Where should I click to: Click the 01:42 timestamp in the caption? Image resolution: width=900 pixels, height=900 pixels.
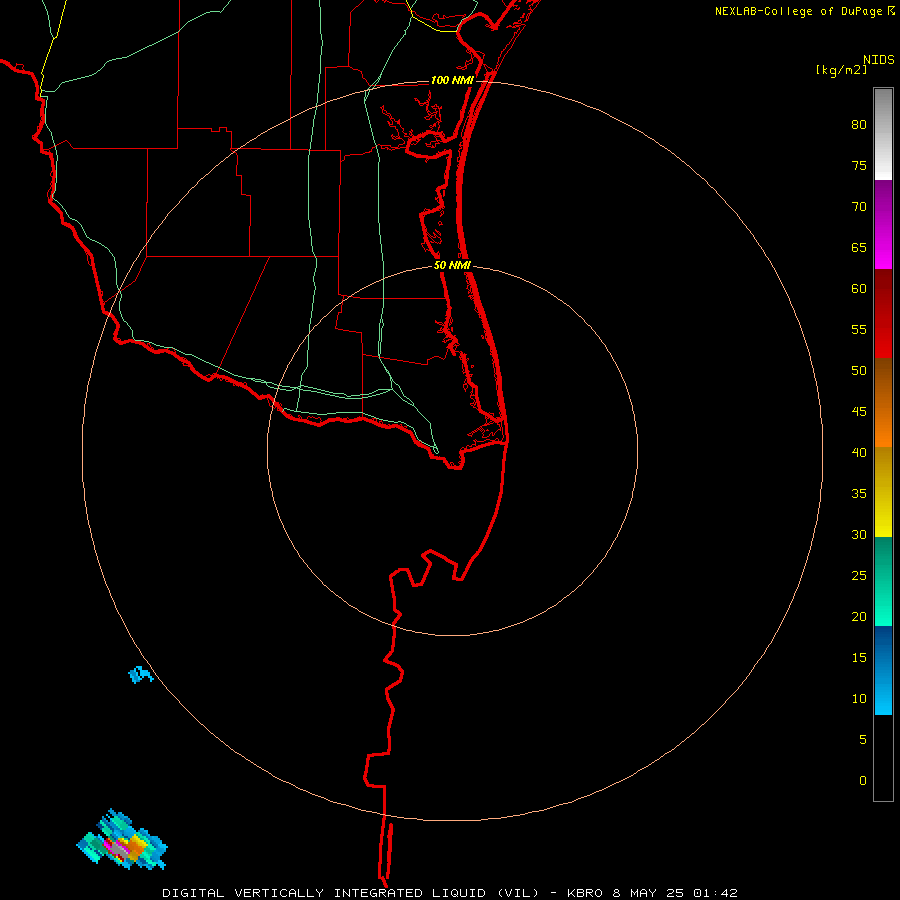715,893
